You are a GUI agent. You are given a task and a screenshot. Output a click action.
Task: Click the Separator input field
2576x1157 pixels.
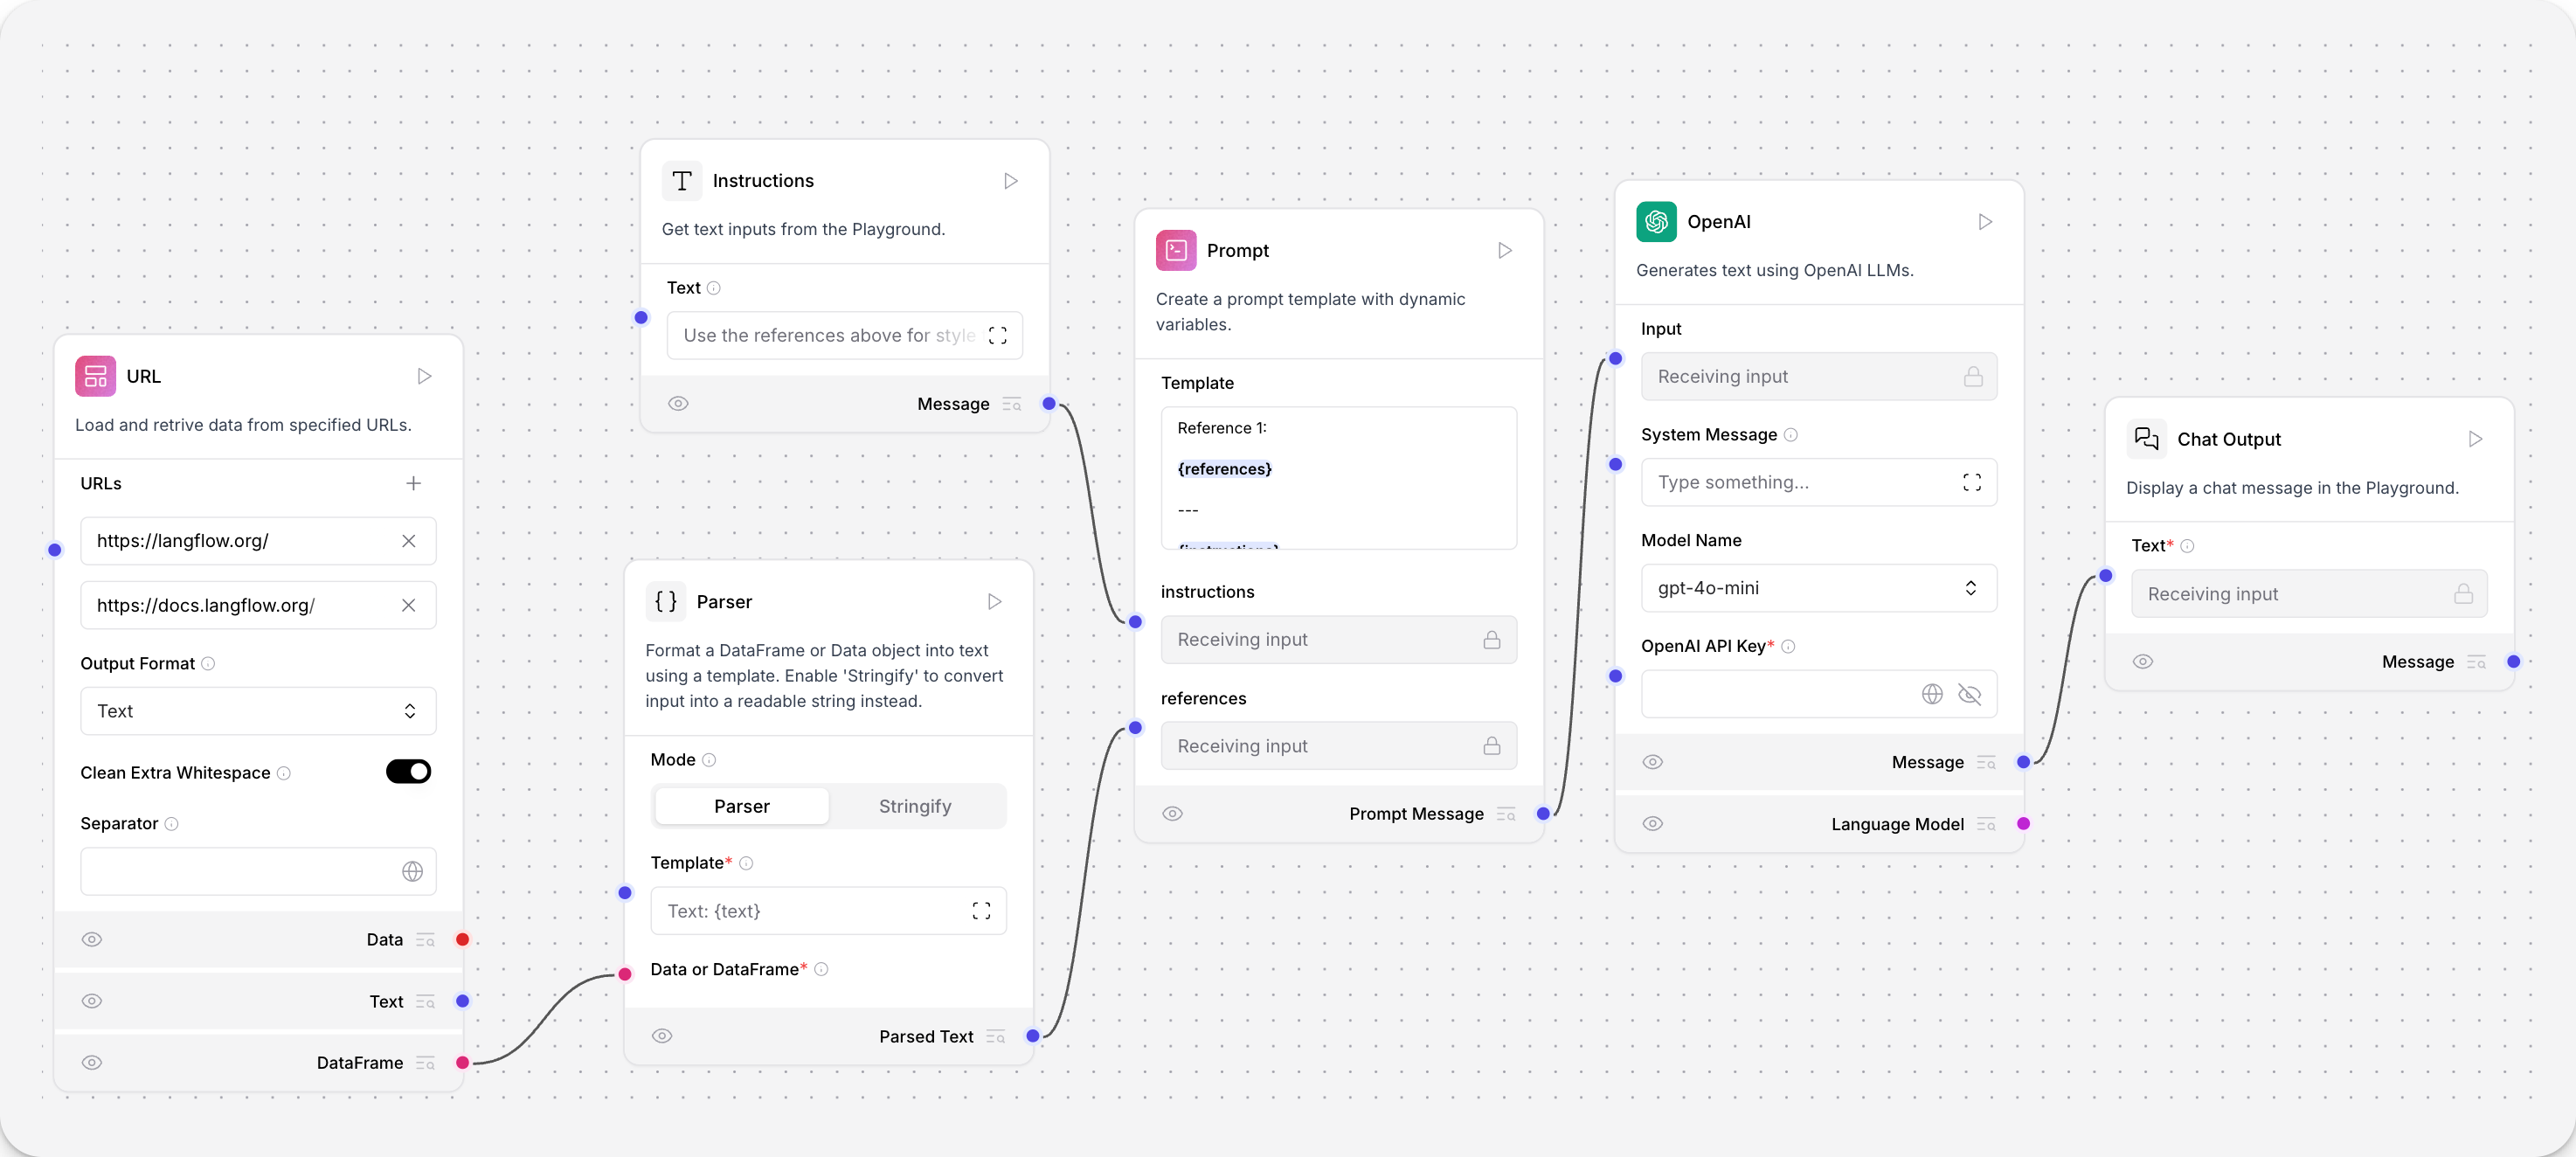258,872
